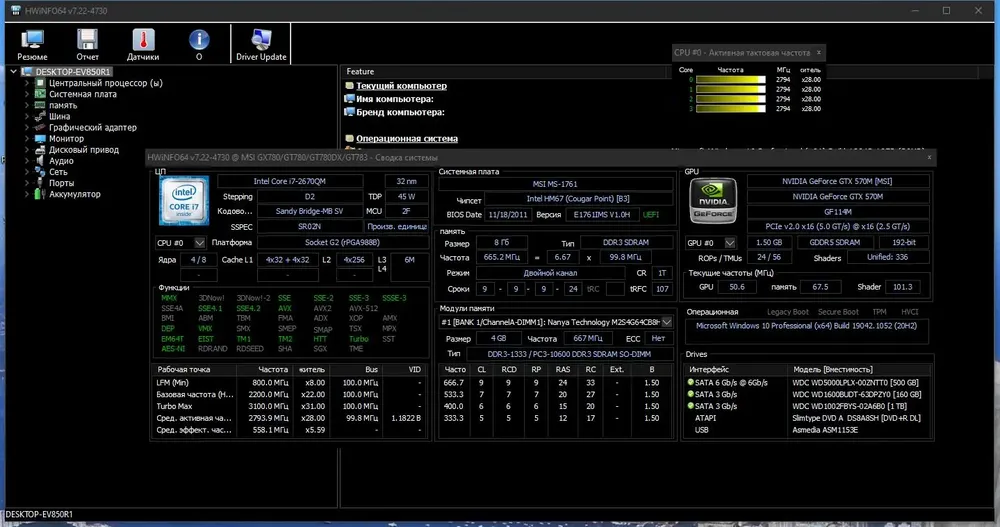The image size is (1000, 527).
Task: Expand Центральный процессор tree node
Action: coord(27,83)
